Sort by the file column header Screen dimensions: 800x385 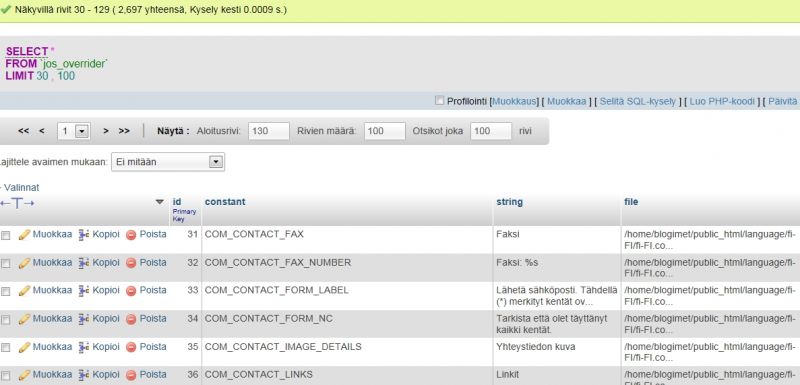click(631, 202)
